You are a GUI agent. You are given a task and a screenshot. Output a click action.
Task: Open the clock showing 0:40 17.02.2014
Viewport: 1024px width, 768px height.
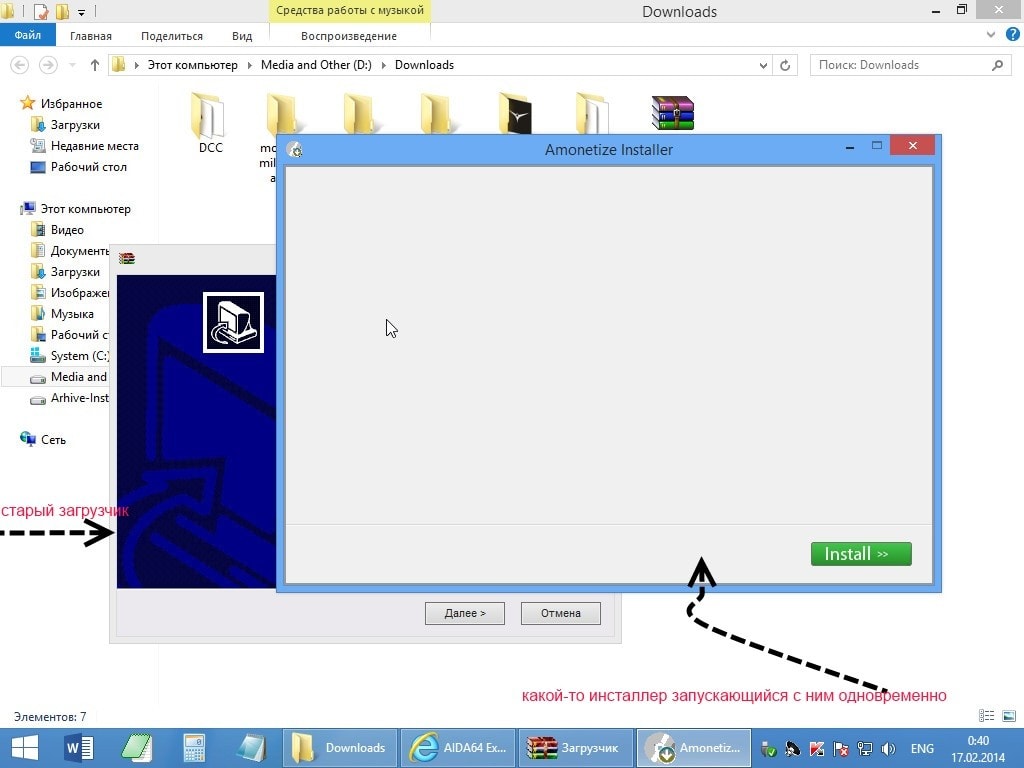pos(978,749)
